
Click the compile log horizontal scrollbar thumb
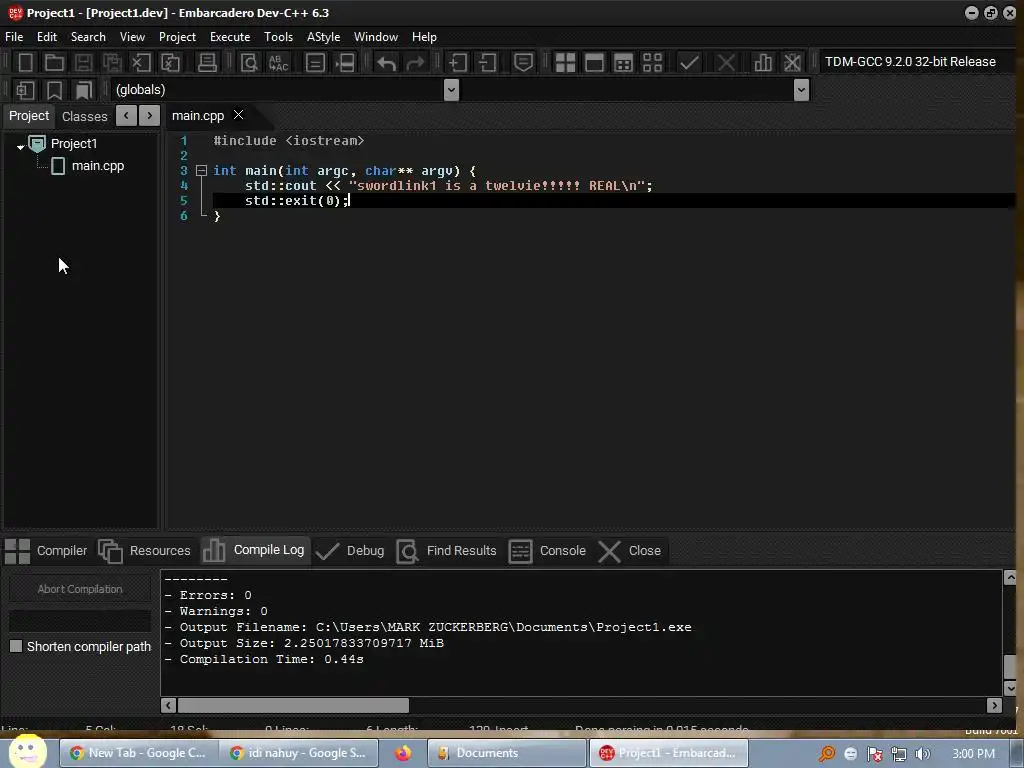[x=293, y=705]
